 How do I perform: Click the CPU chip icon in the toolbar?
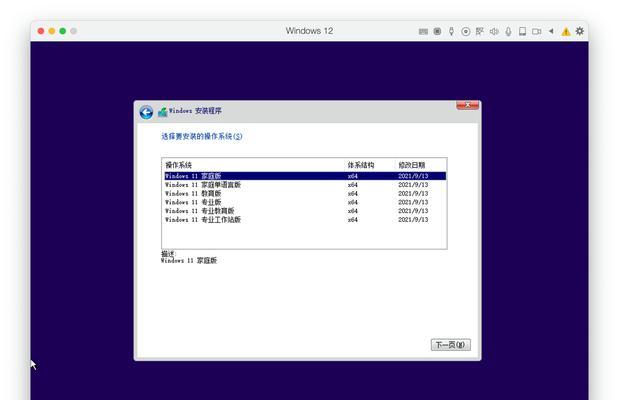[437, 31]
